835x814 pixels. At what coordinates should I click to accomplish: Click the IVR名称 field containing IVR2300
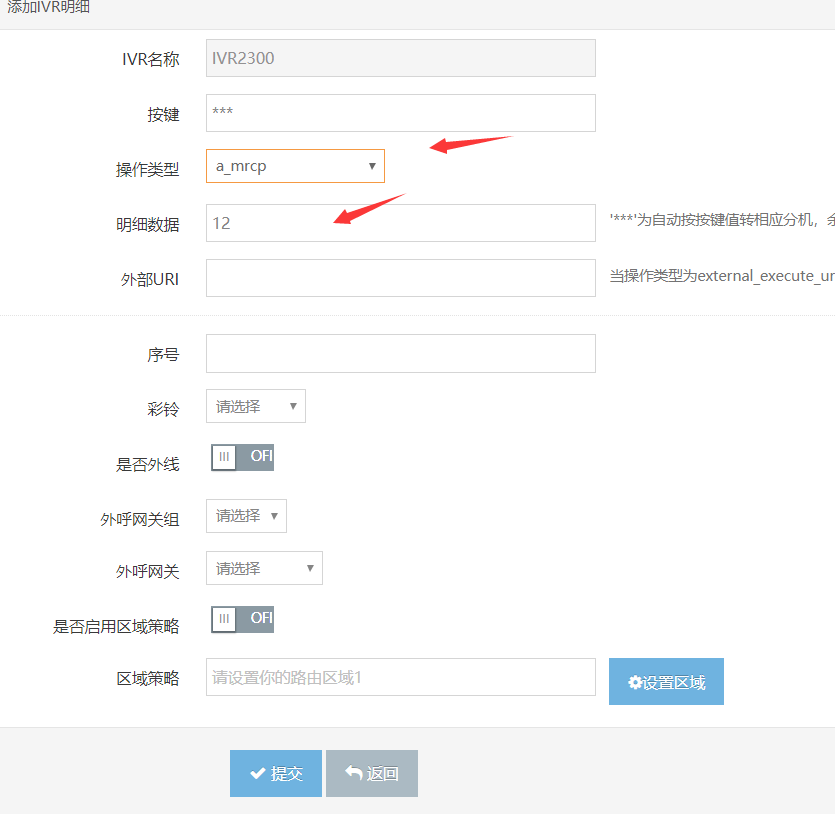(400, 58)
